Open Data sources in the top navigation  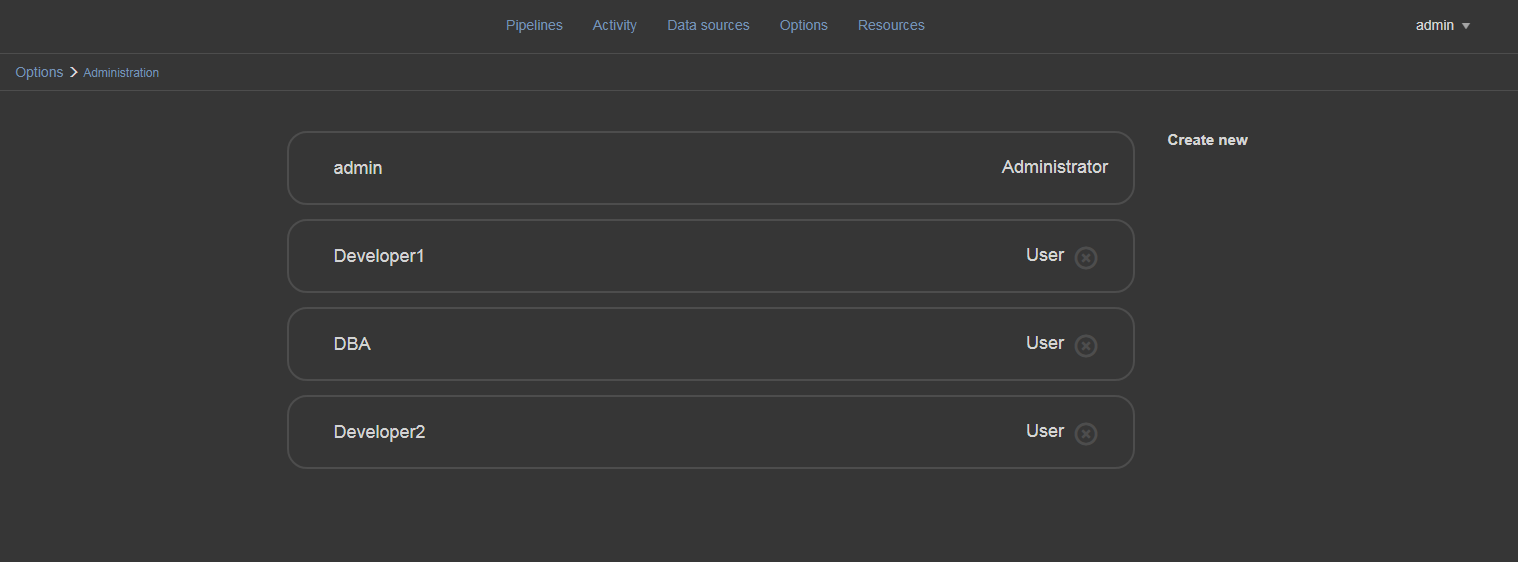(x=708, y=25)
